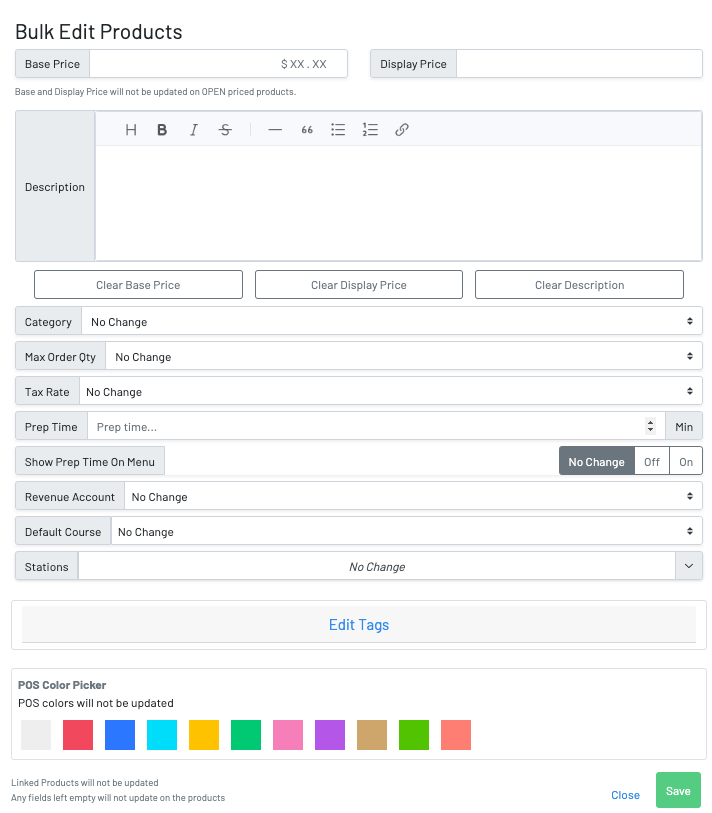Image resolution: width=712 pixels, height=813 pixels.
Task: Select No Change for Show Prep Time
Action: pos(596,462)
